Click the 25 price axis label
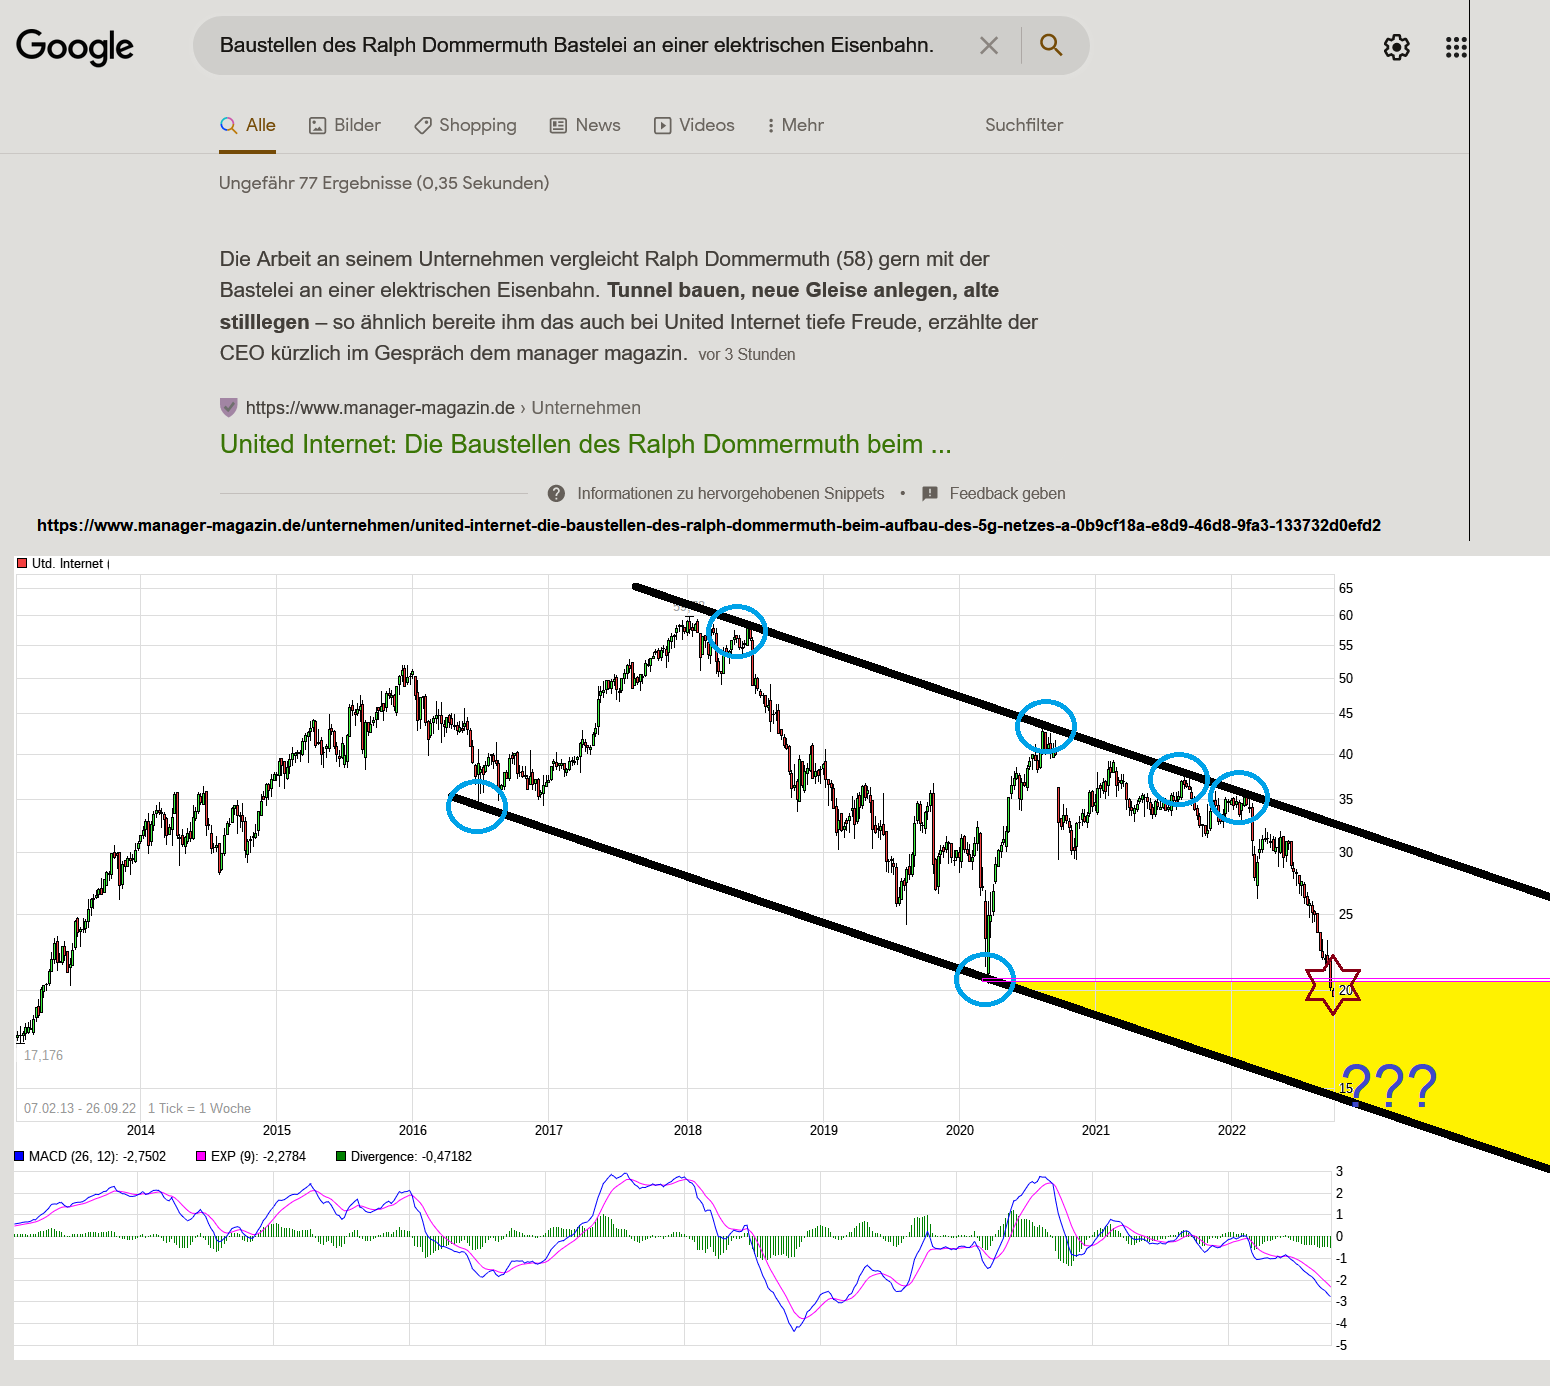Viewport: 1550px width, 1386px height. [1346, 914]
